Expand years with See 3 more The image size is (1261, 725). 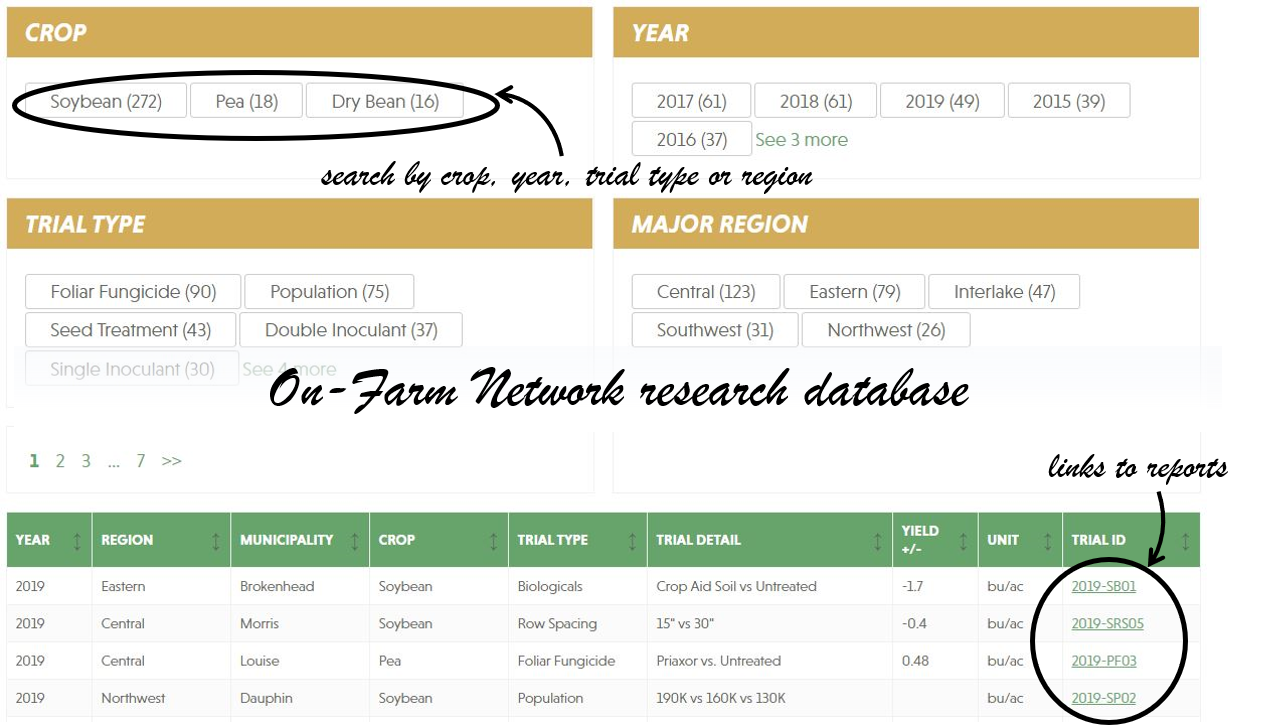801,140
